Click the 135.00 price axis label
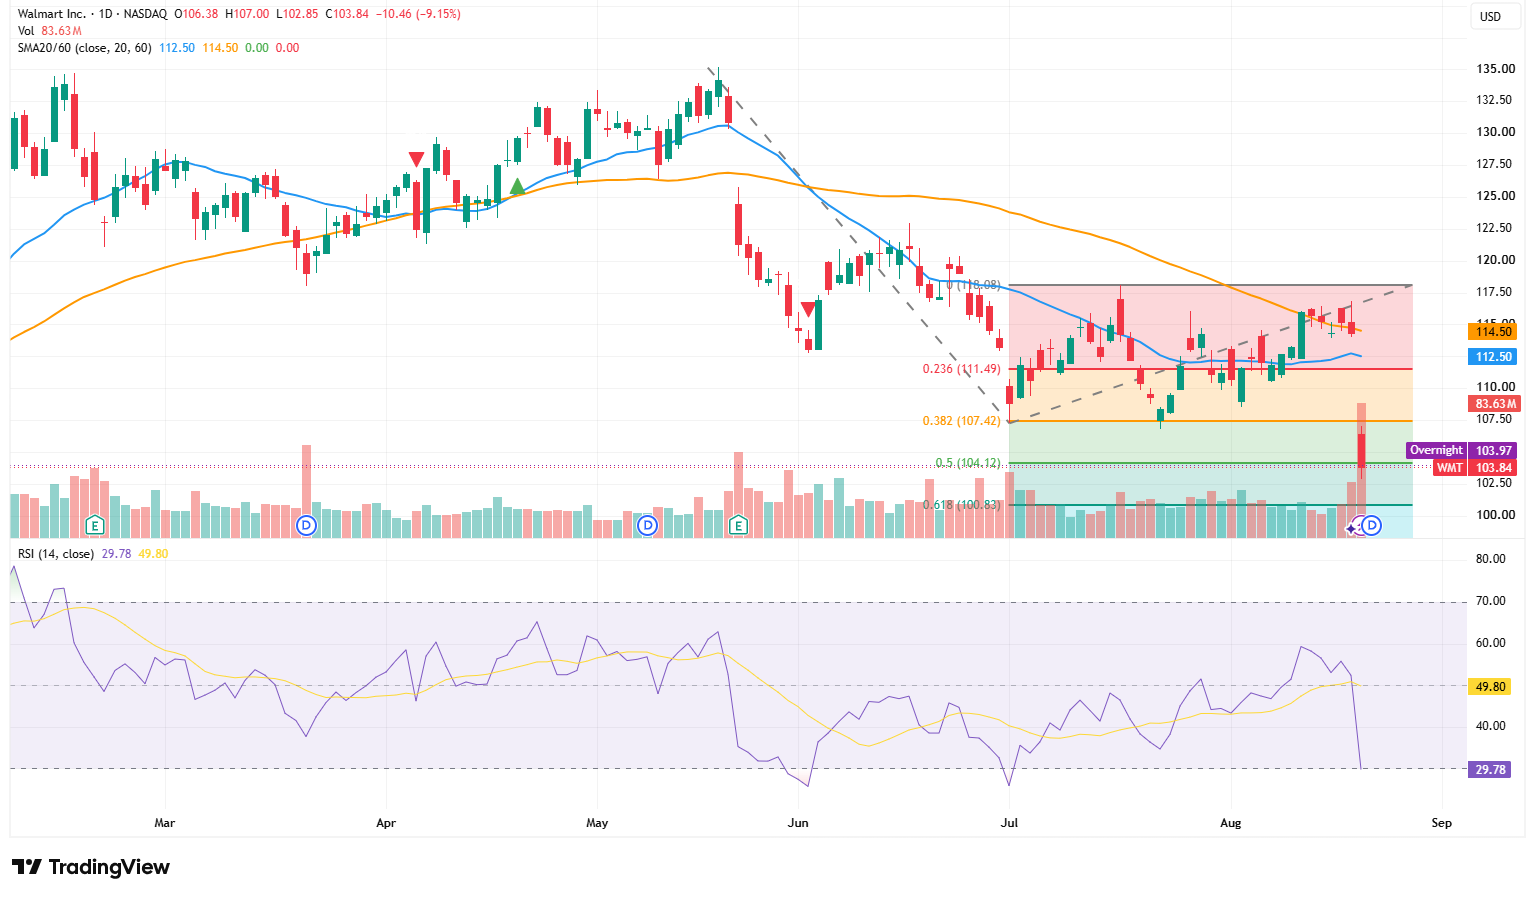Viewport: 1535px width, 897px height. tap(1496, 69)
